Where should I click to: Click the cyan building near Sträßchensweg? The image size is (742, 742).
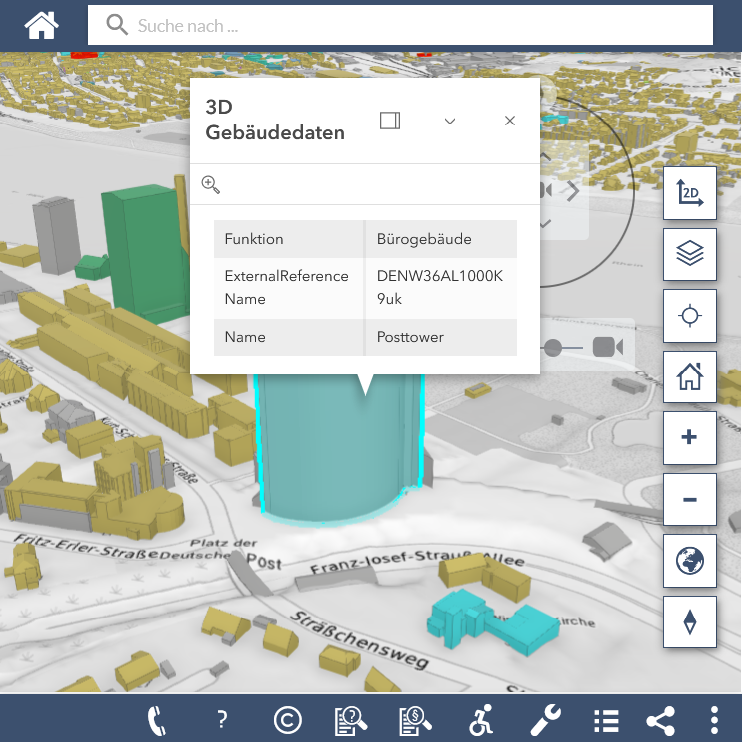point(492,622)
